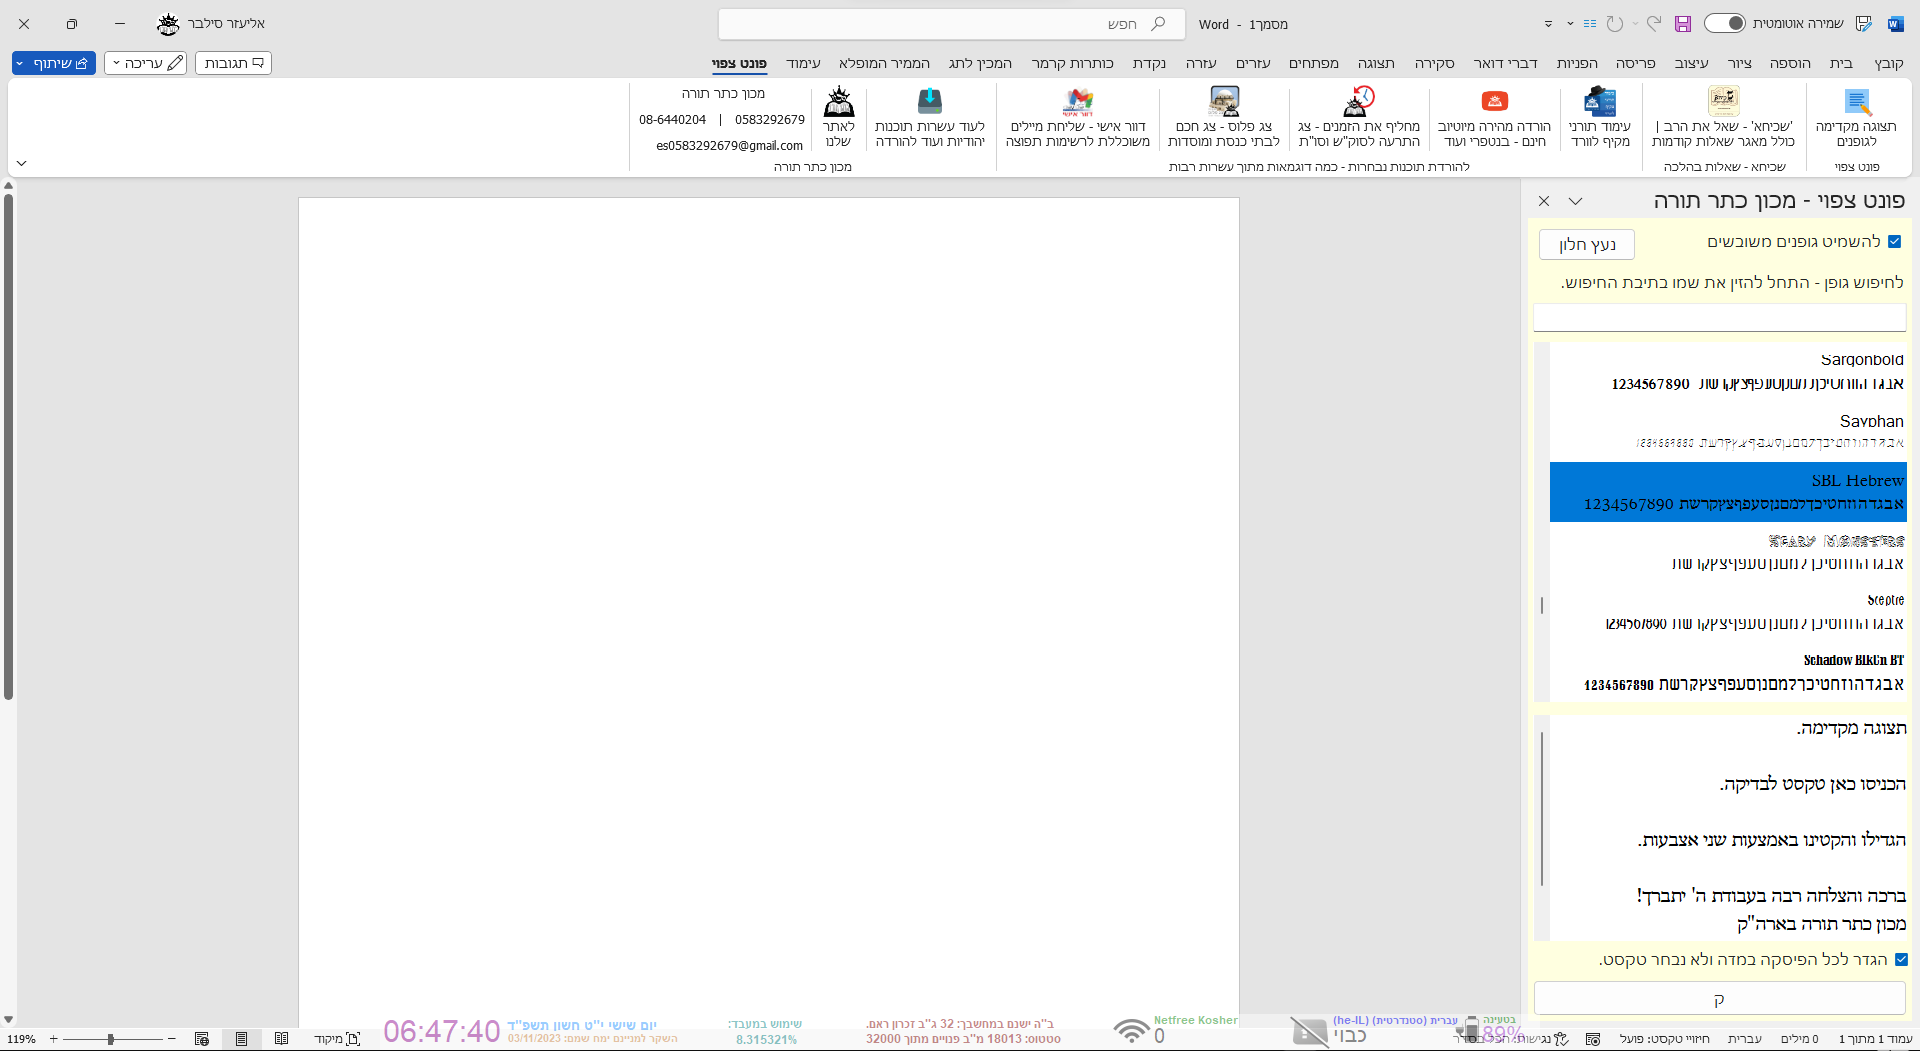
Task: Click the blue columns icon in quick access toolbar
Action: (x=1590, y=24)
